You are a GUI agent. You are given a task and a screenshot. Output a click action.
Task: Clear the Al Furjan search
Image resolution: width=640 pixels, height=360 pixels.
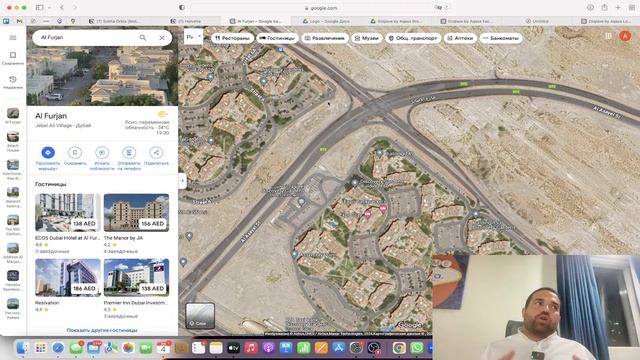(162, 38)
